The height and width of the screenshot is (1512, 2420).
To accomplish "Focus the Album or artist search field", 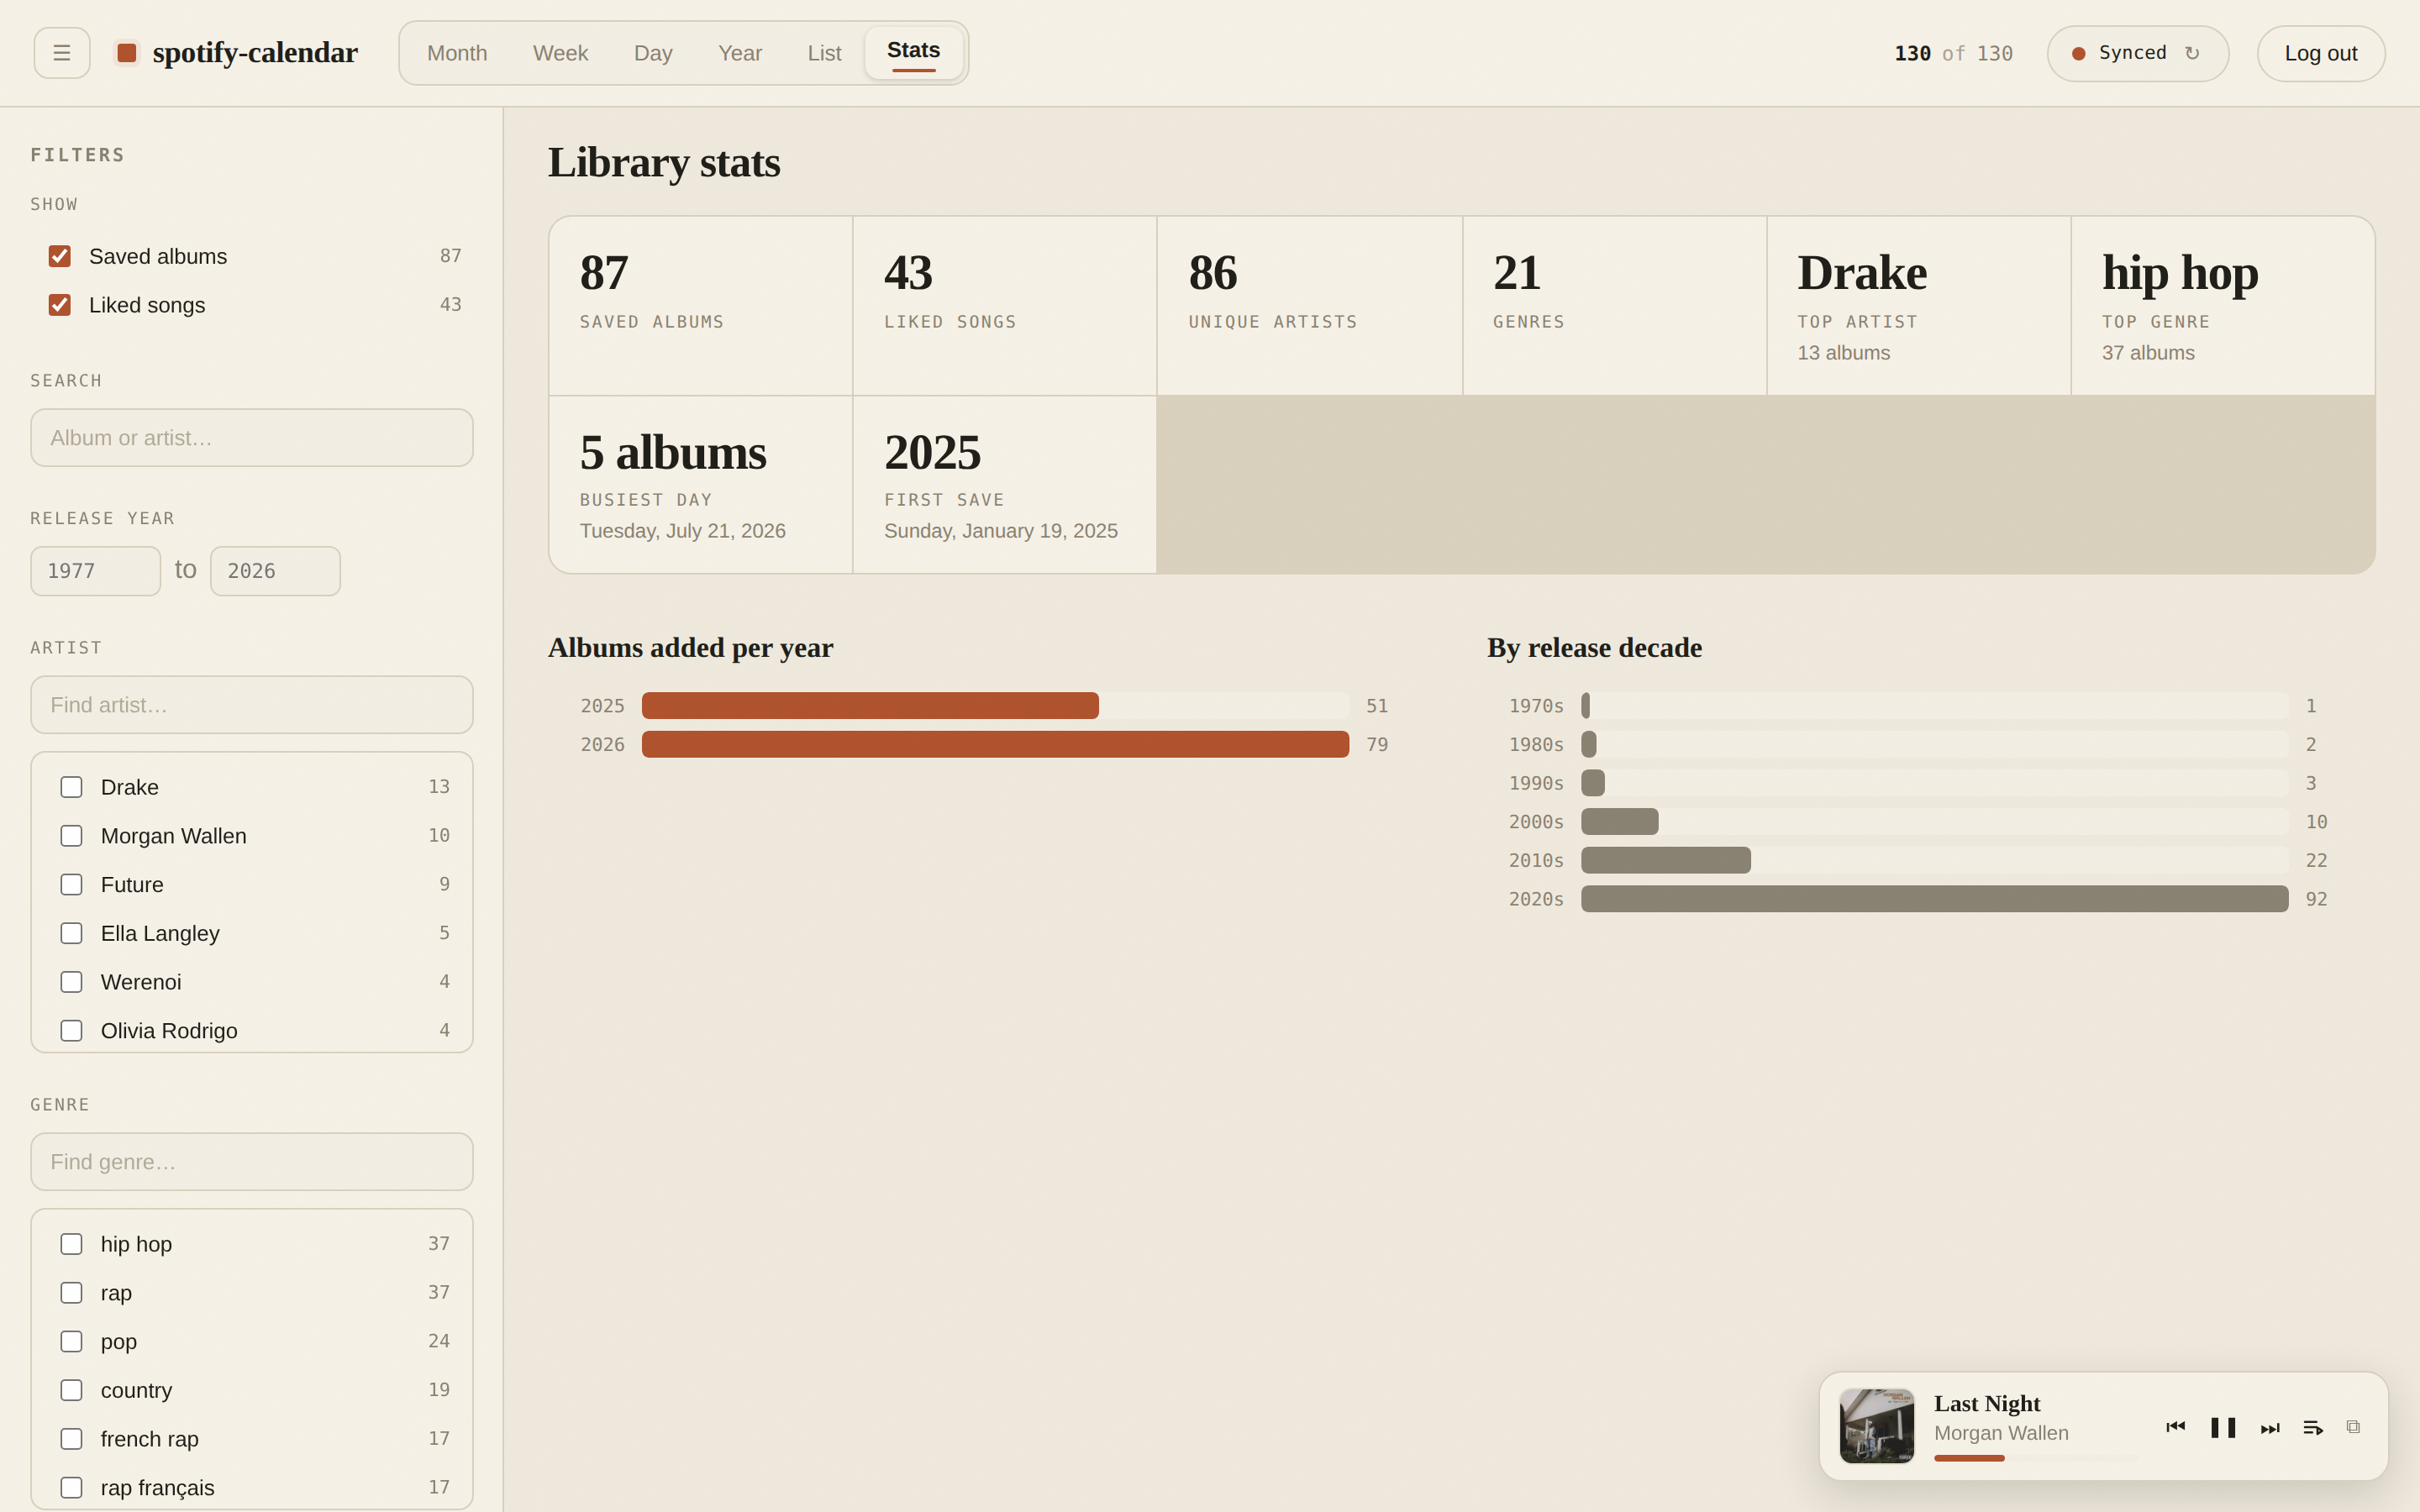I will tap(252, 438).
